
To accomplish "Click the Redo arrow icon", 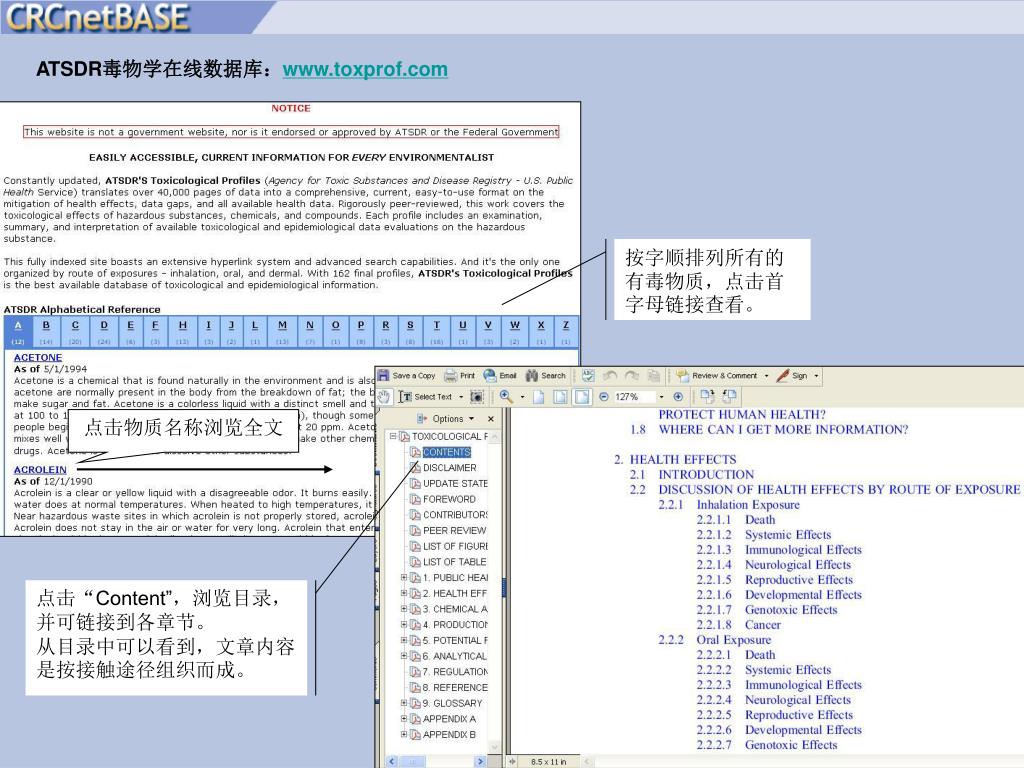I will click(x=632, y=376).
